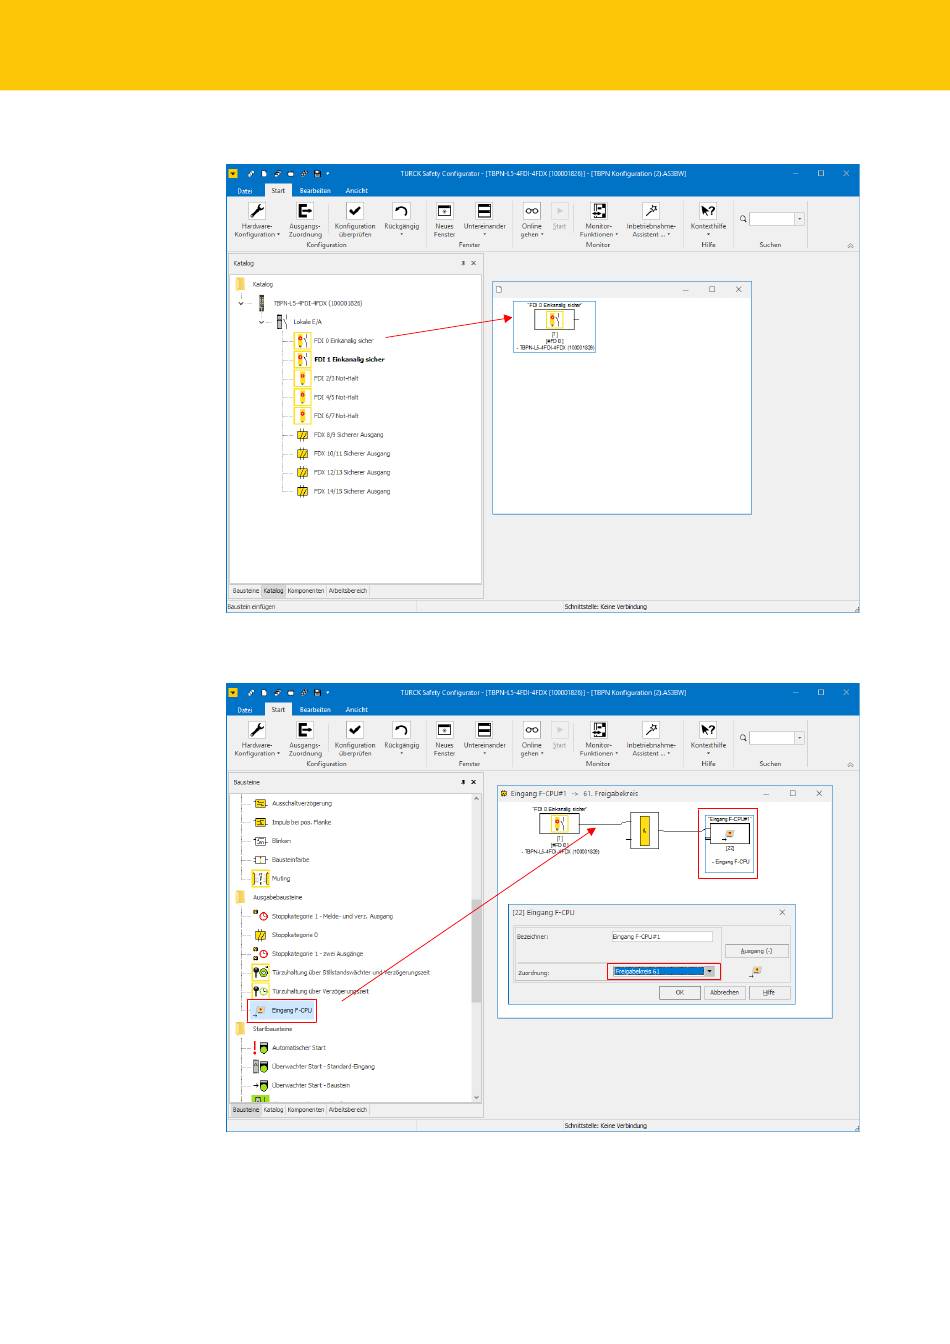Click the Ausgang (-) button in dialog
The width and height of the screenshot is (950, 1344).
pyautogui.click(x=756, y=951)
